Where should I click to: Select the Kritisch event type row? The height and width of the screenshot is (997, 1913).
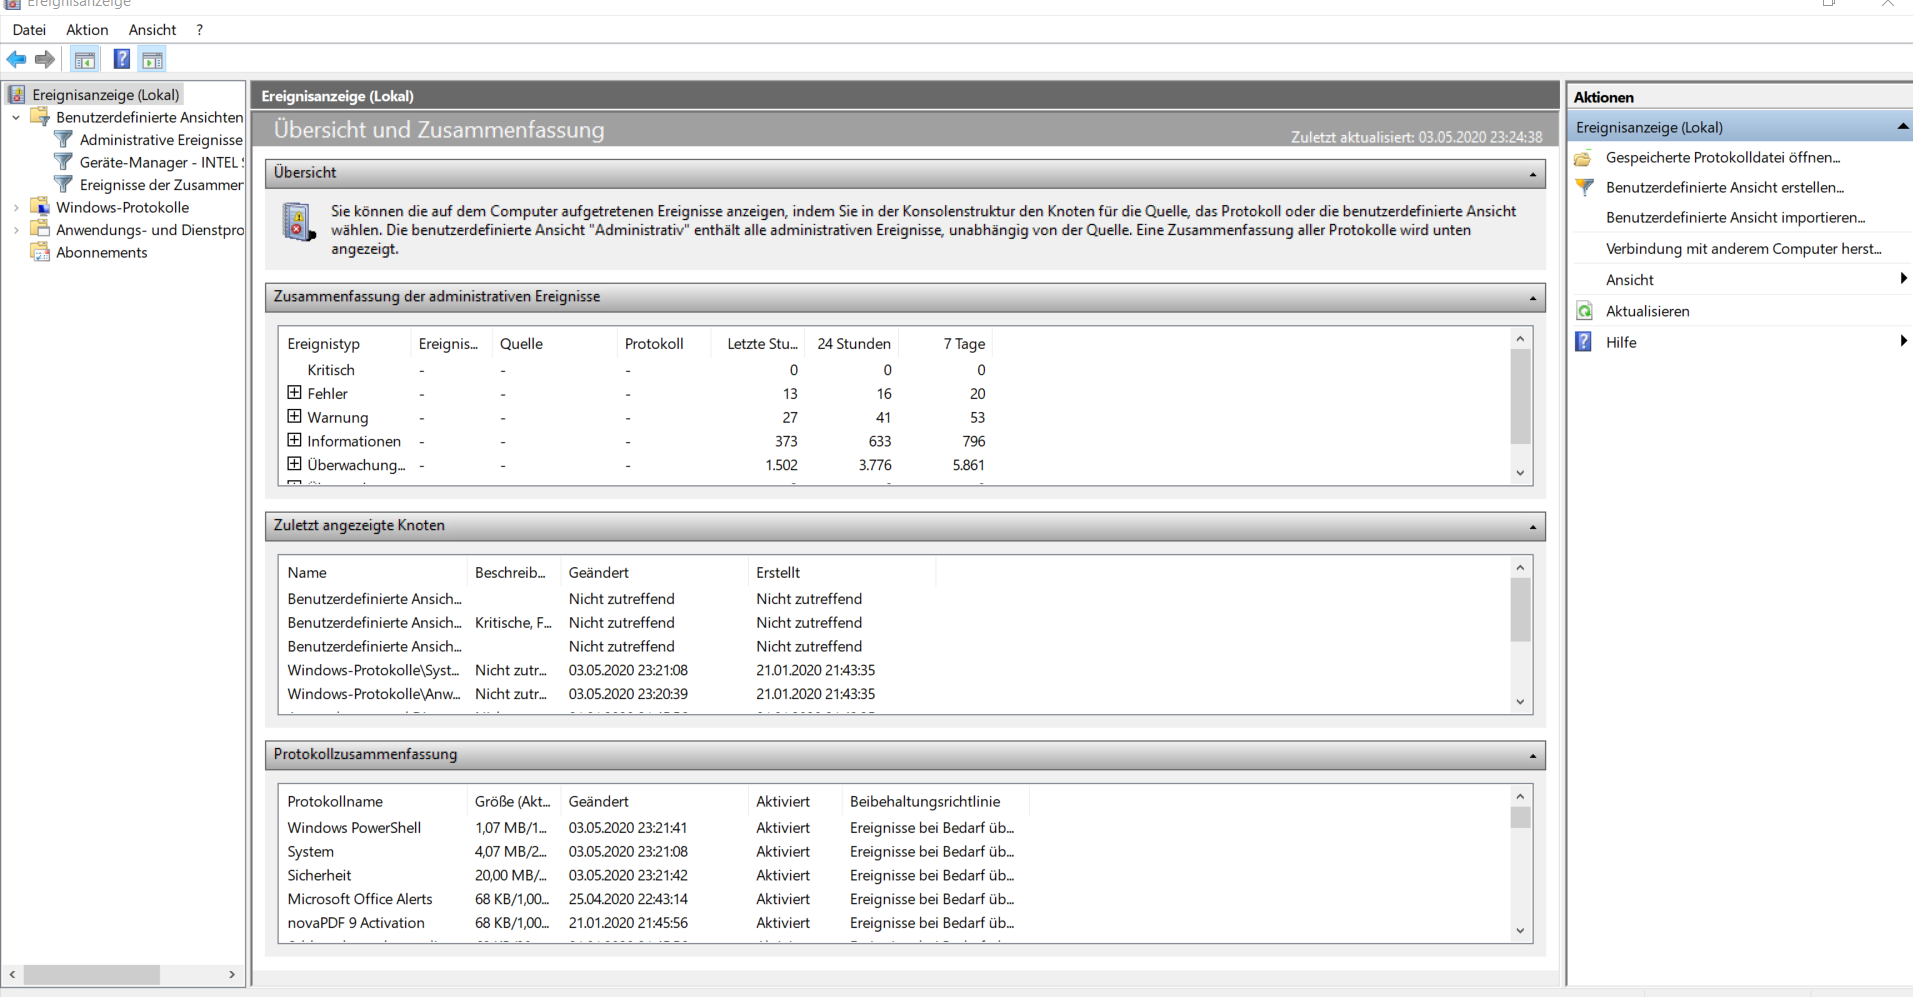click(x=636, y=370)
